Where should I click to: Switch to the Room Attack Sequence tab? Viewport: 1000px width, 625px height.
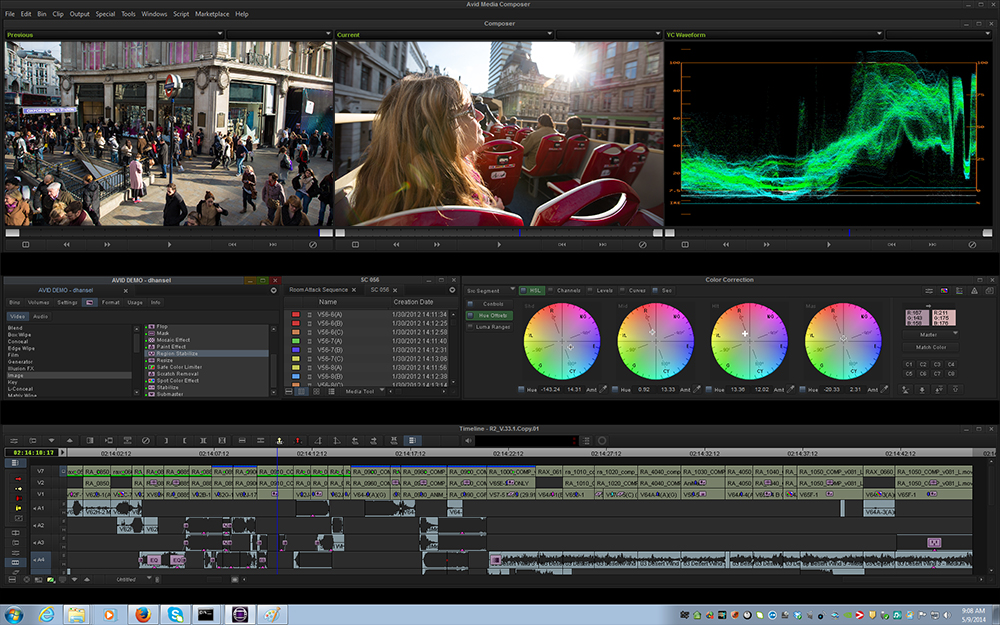pyautogui.click(x=319, y=290)
